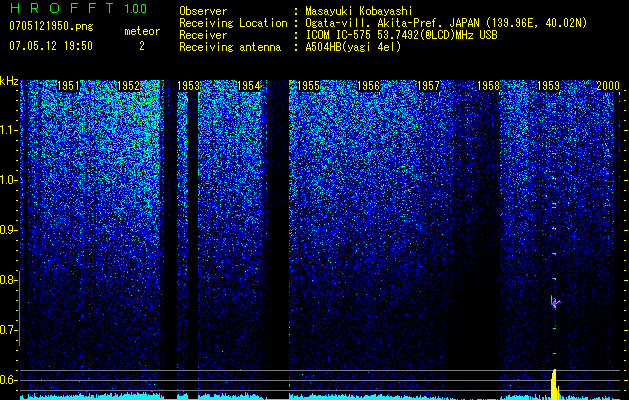The height and width of the screenshot is (400, 629).
Task: Click the 2000 time marker
Action: coord(608,86)
